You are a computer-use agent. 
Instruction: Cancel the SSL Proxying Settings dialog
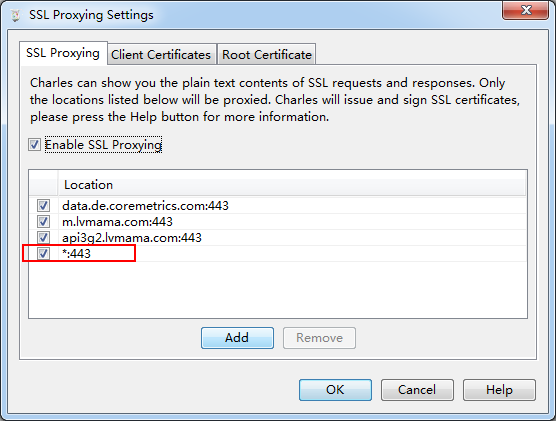[x=417, y=390]
